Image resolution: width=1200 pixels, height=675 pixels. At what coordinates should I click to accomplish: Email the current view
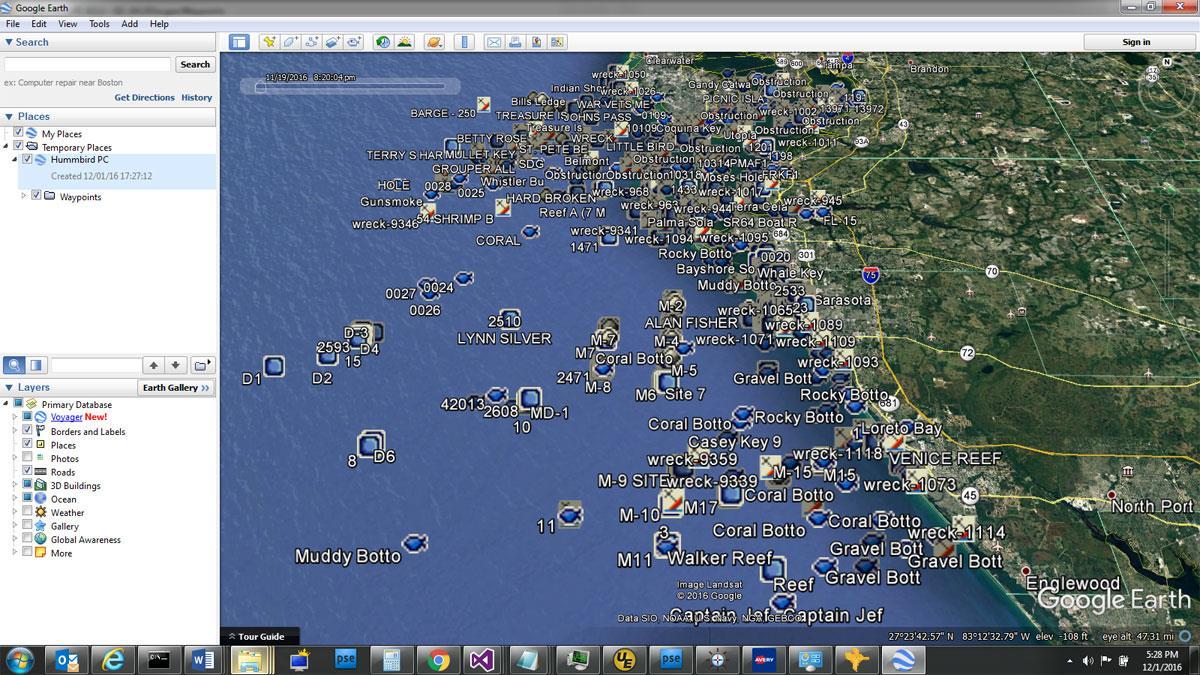pyautogui.click(x=493, y=42)
